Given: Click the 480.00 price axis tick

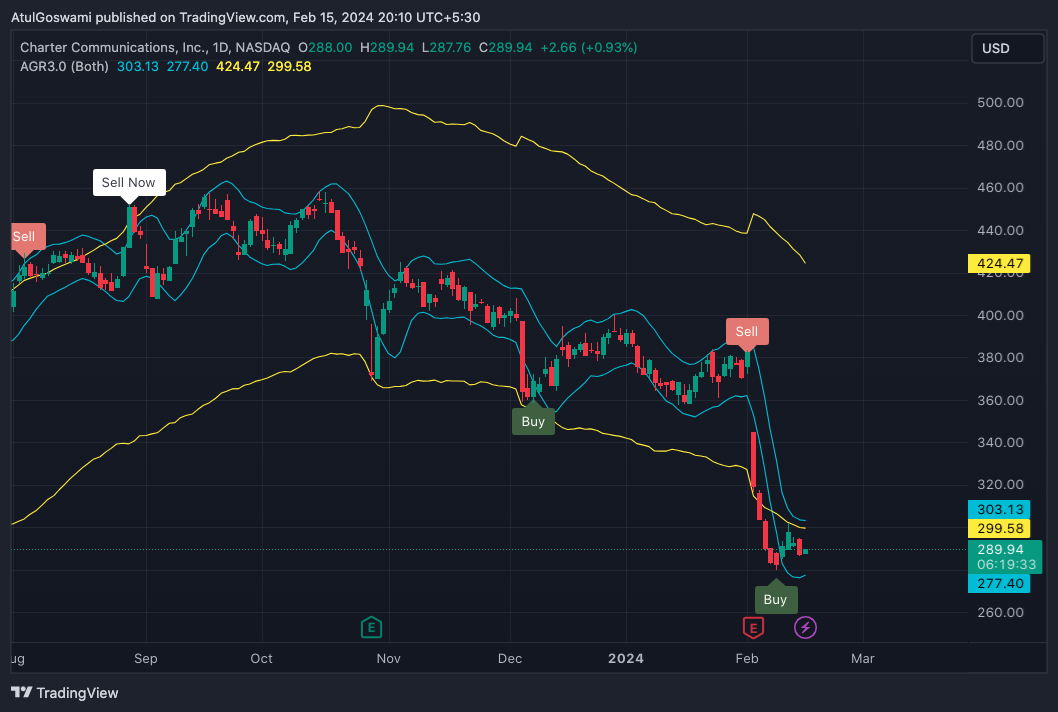Looking at the screenshot, I should pyautogui.click(x=1000, y=145).
